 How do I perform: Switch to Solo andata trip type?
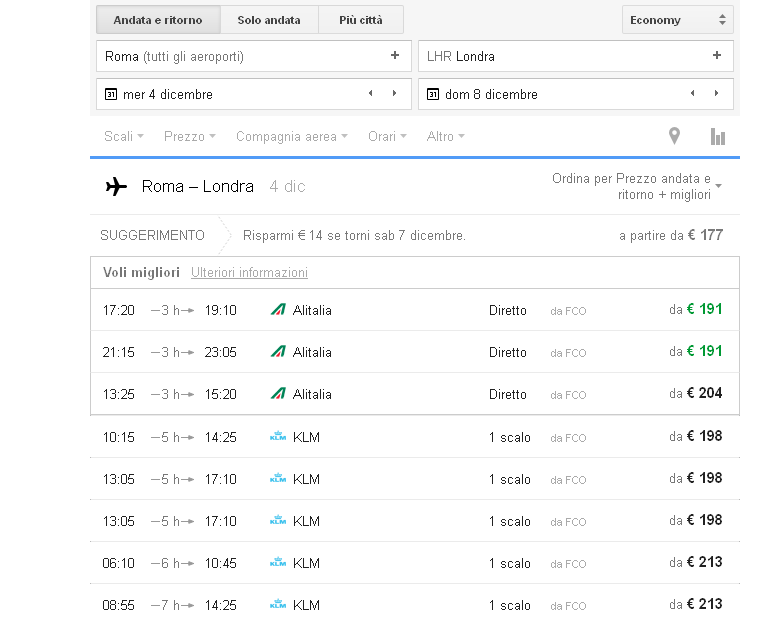[268, 20]
